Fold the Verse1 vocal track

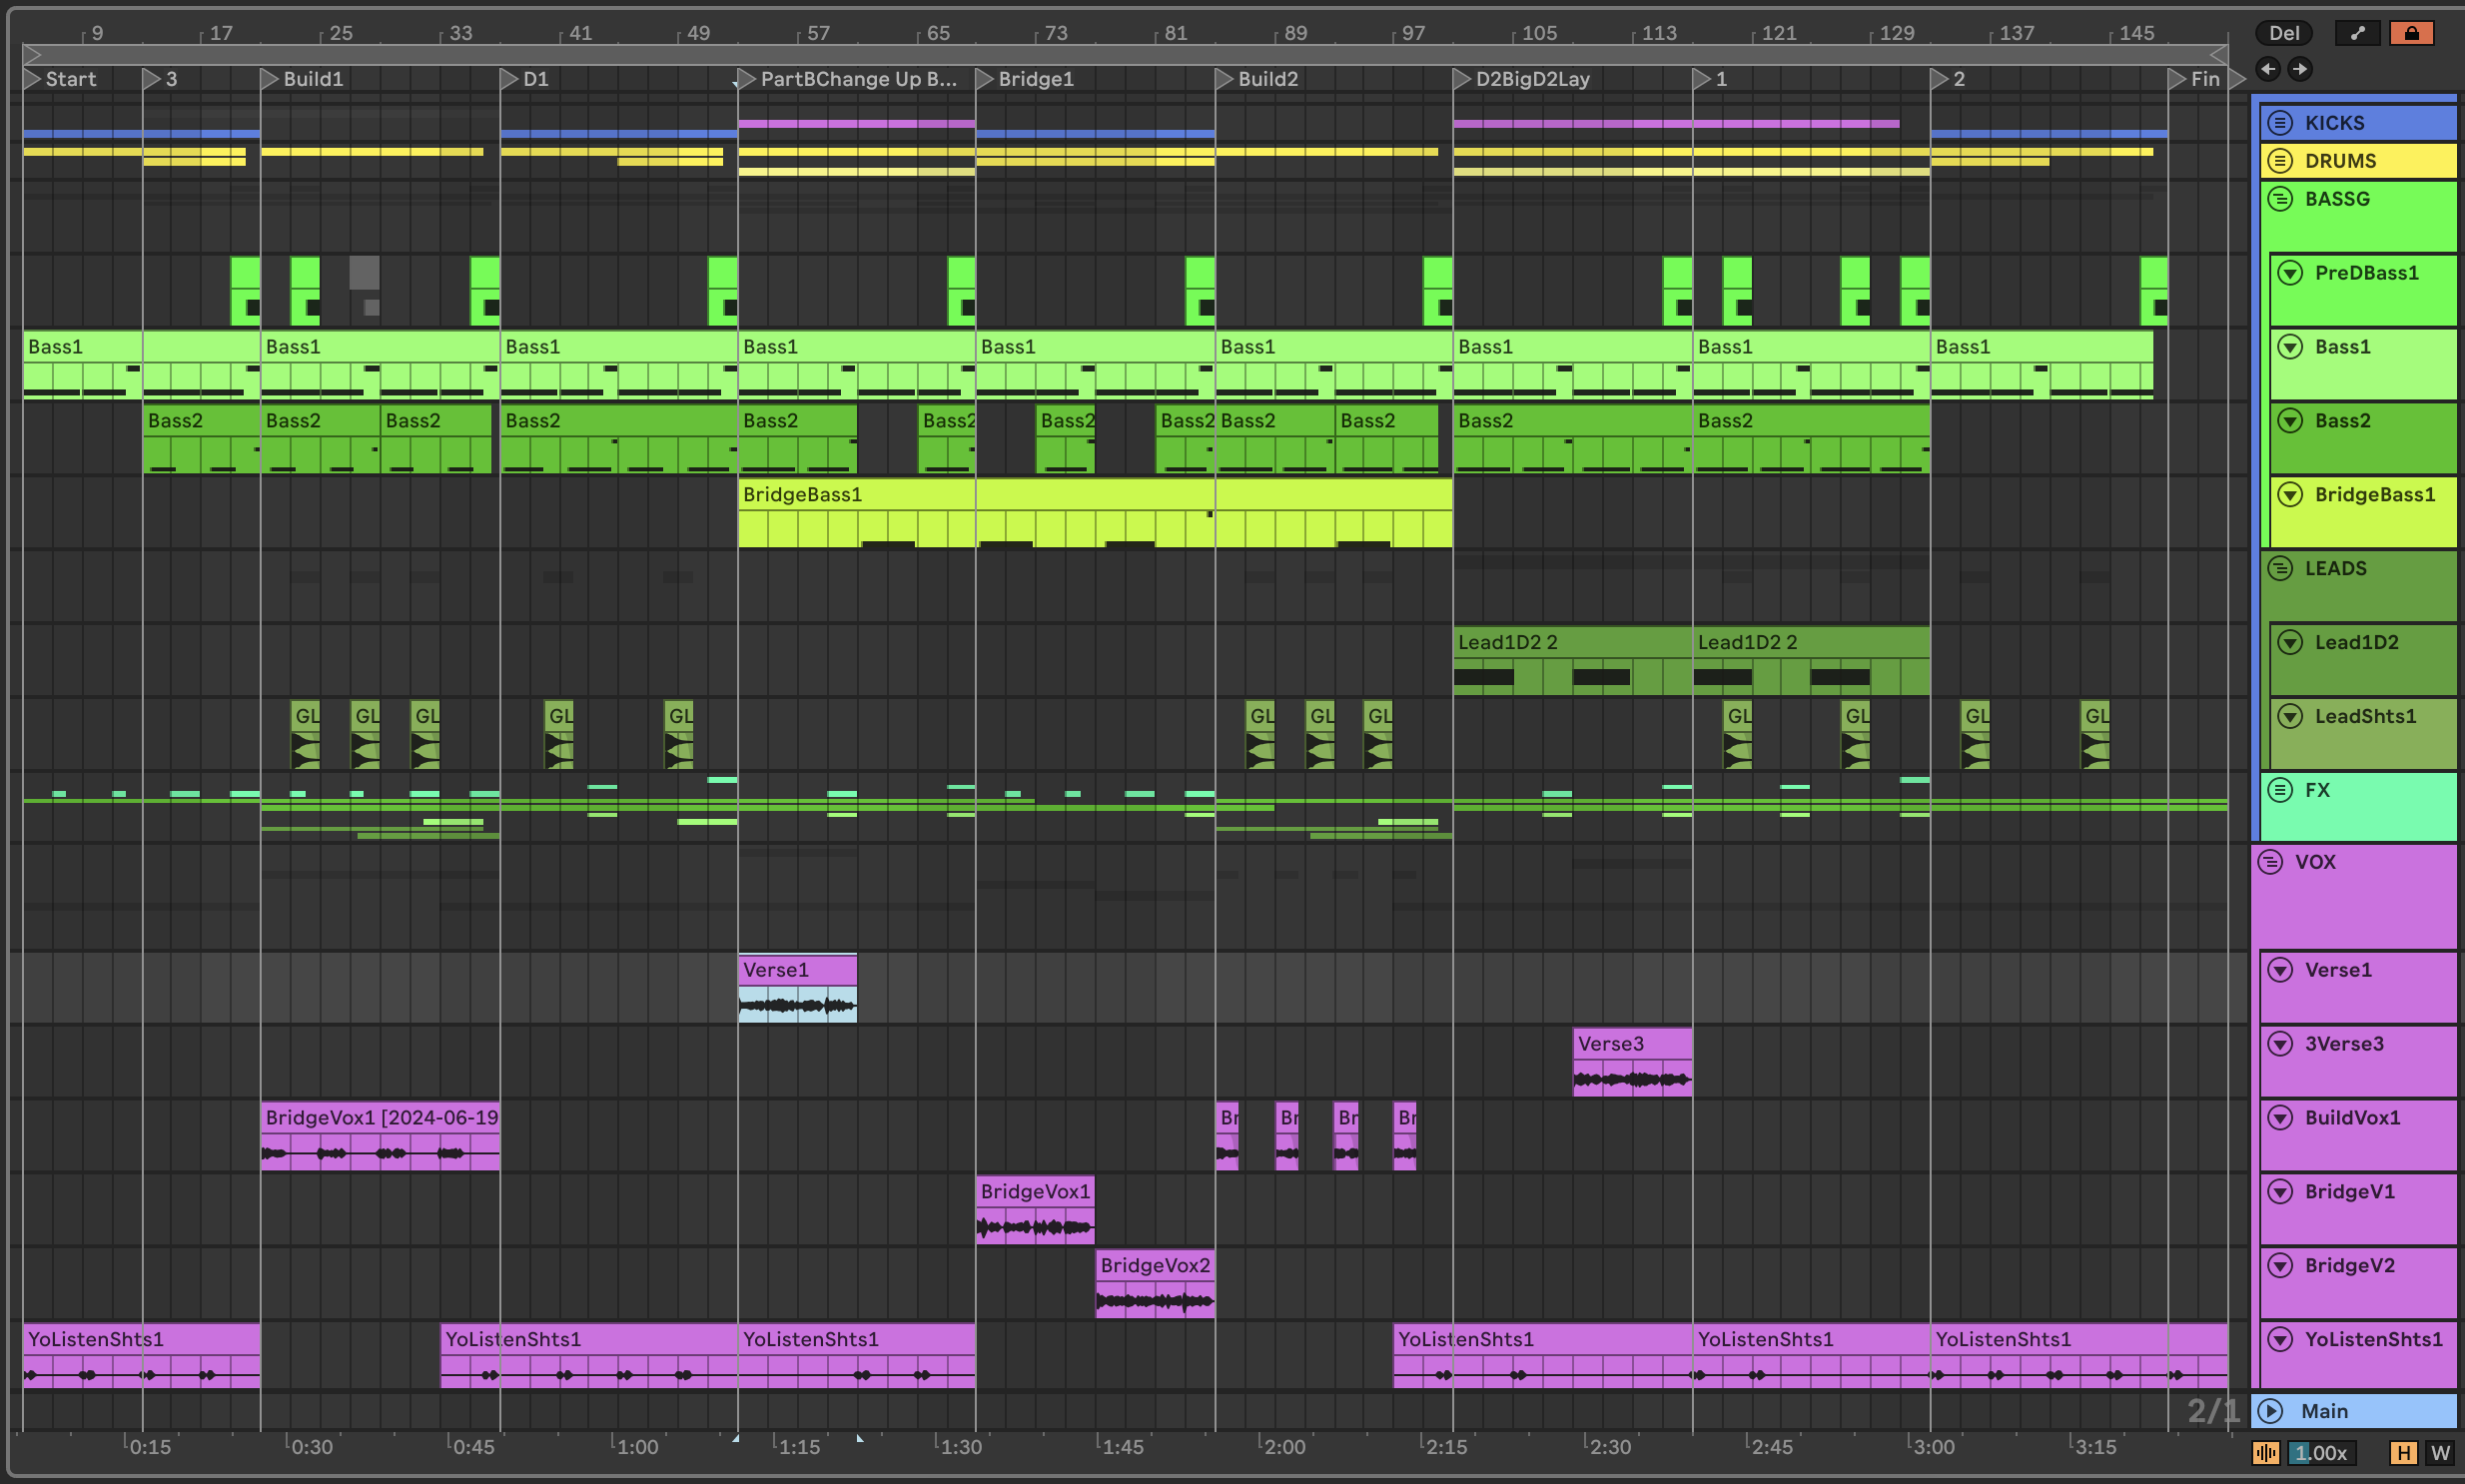click(x=2280, y=970)
